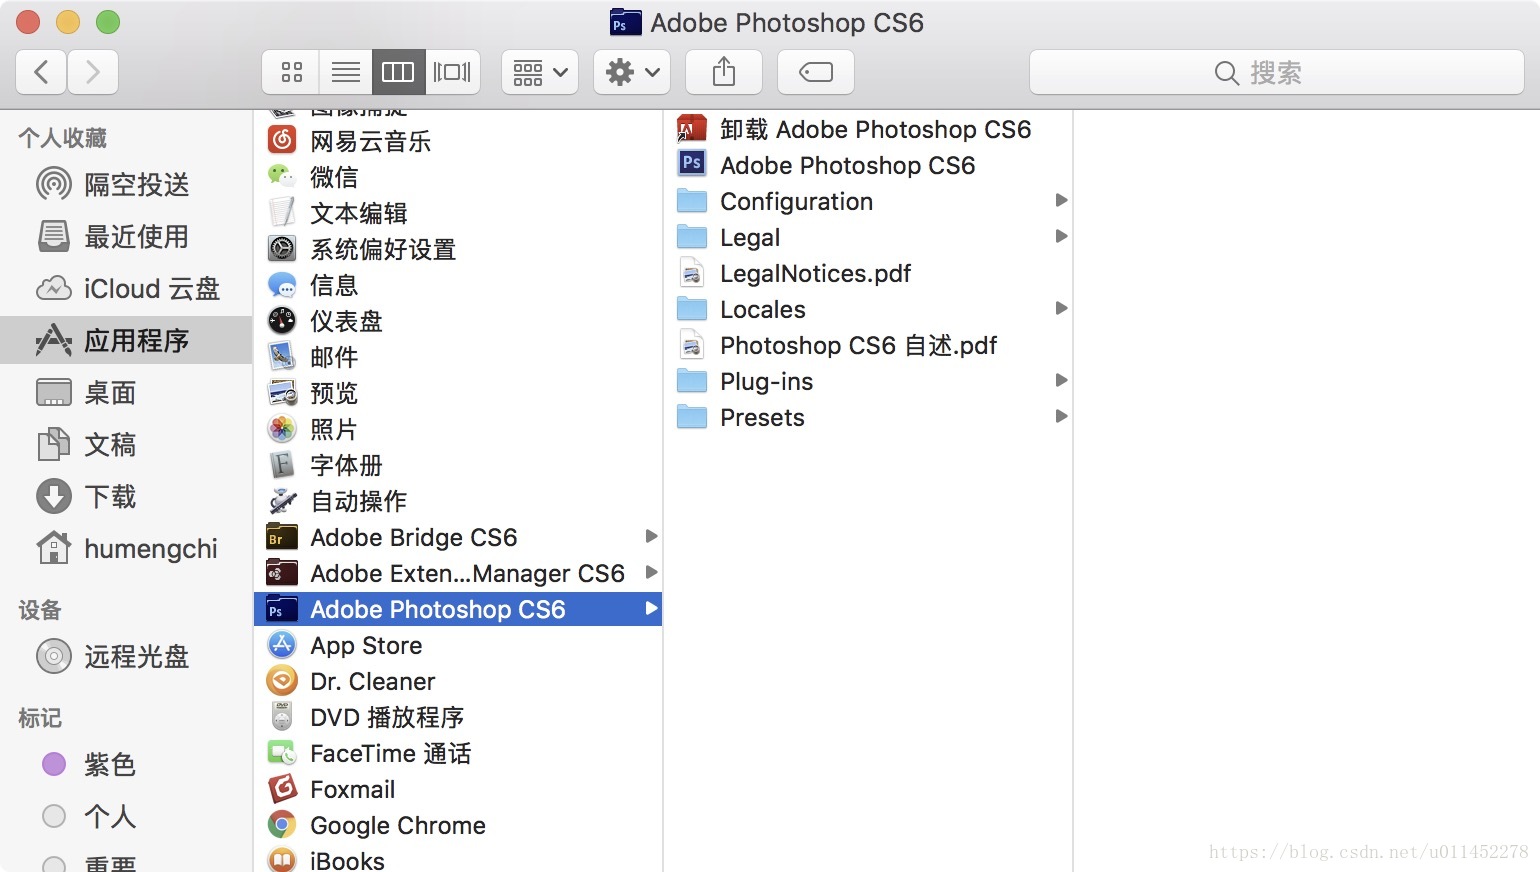Viewport: 1540px width, 872px height.
Task: Go back with the left chevron button
Action: (x=42, y=72)
